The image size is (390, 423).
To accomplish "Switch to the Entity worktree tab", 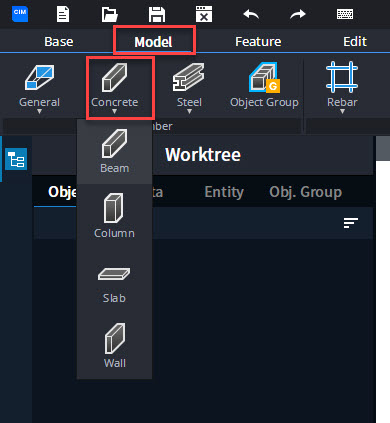I will tap(224, 192).
